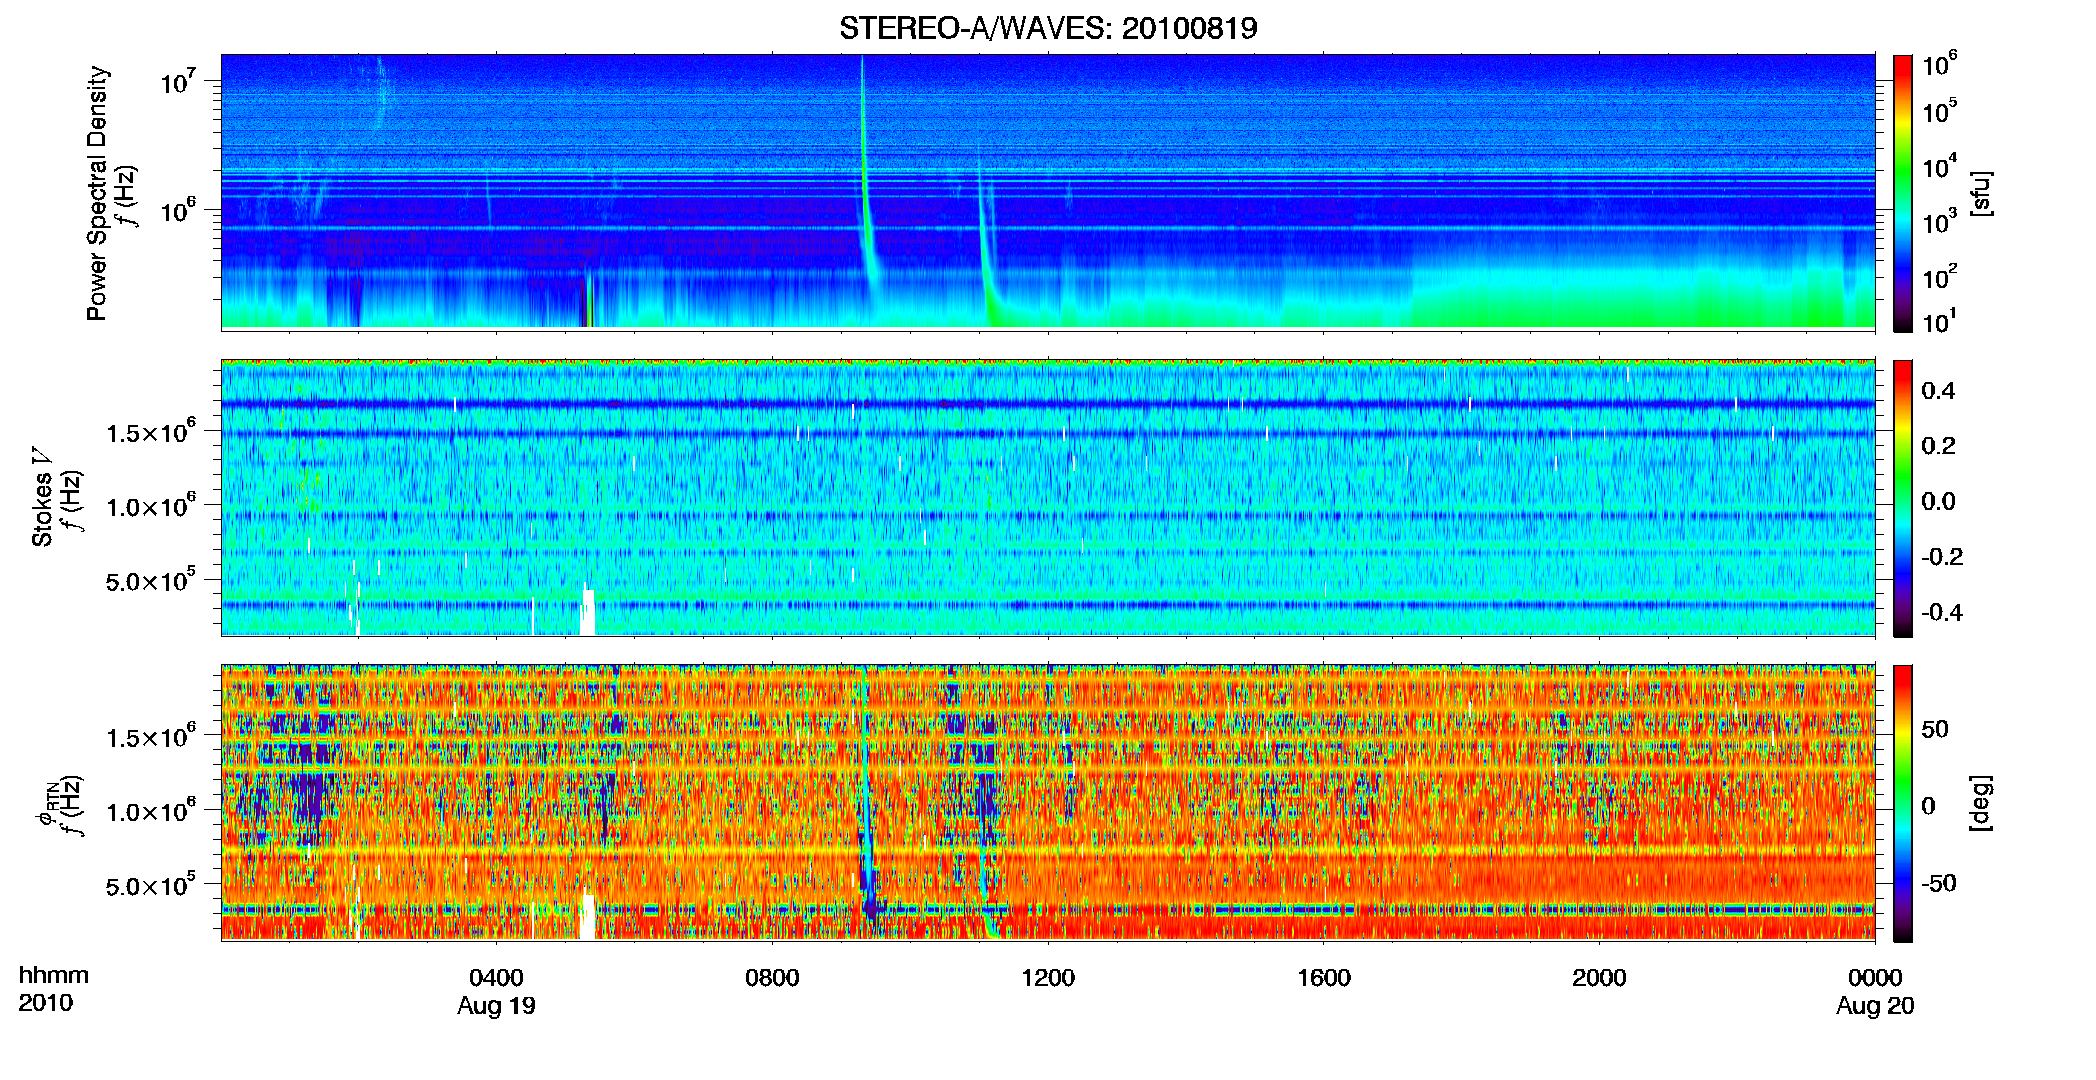The height and width of the screenshot is (1080, 2096).
Task: Click the 1600 time tick label
Action: (1324, 978)
